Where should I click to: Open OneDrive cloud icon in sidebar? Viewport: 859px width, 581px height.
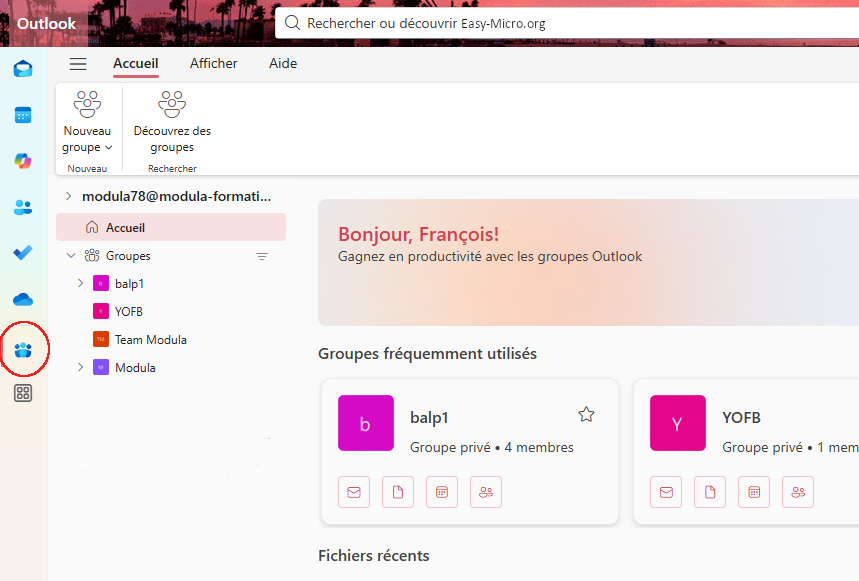pos(23,300)
